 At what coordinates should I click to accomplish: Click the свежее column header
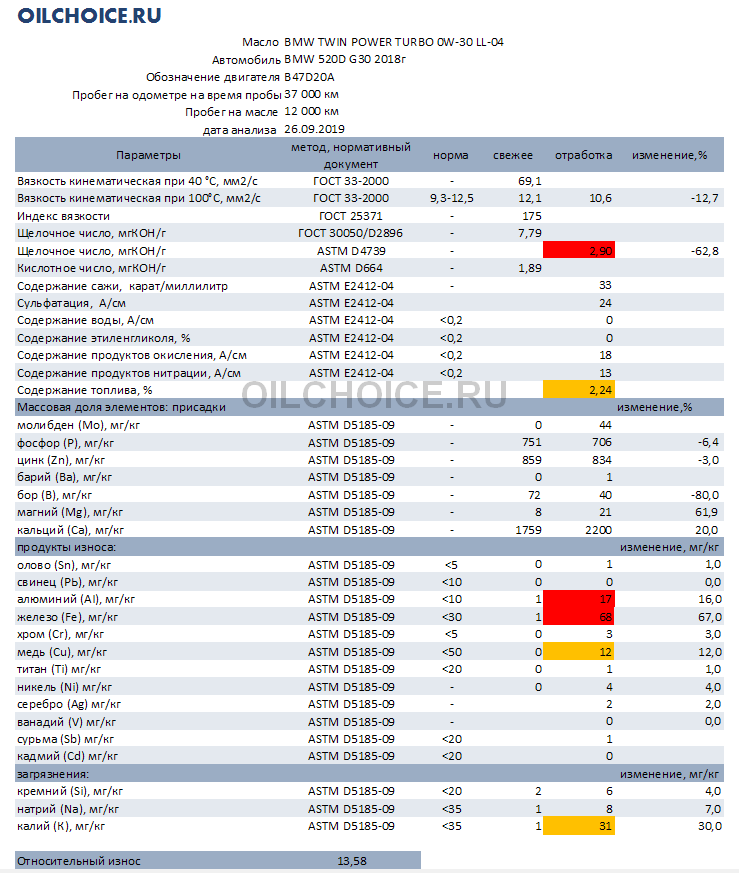pos(512,155)
